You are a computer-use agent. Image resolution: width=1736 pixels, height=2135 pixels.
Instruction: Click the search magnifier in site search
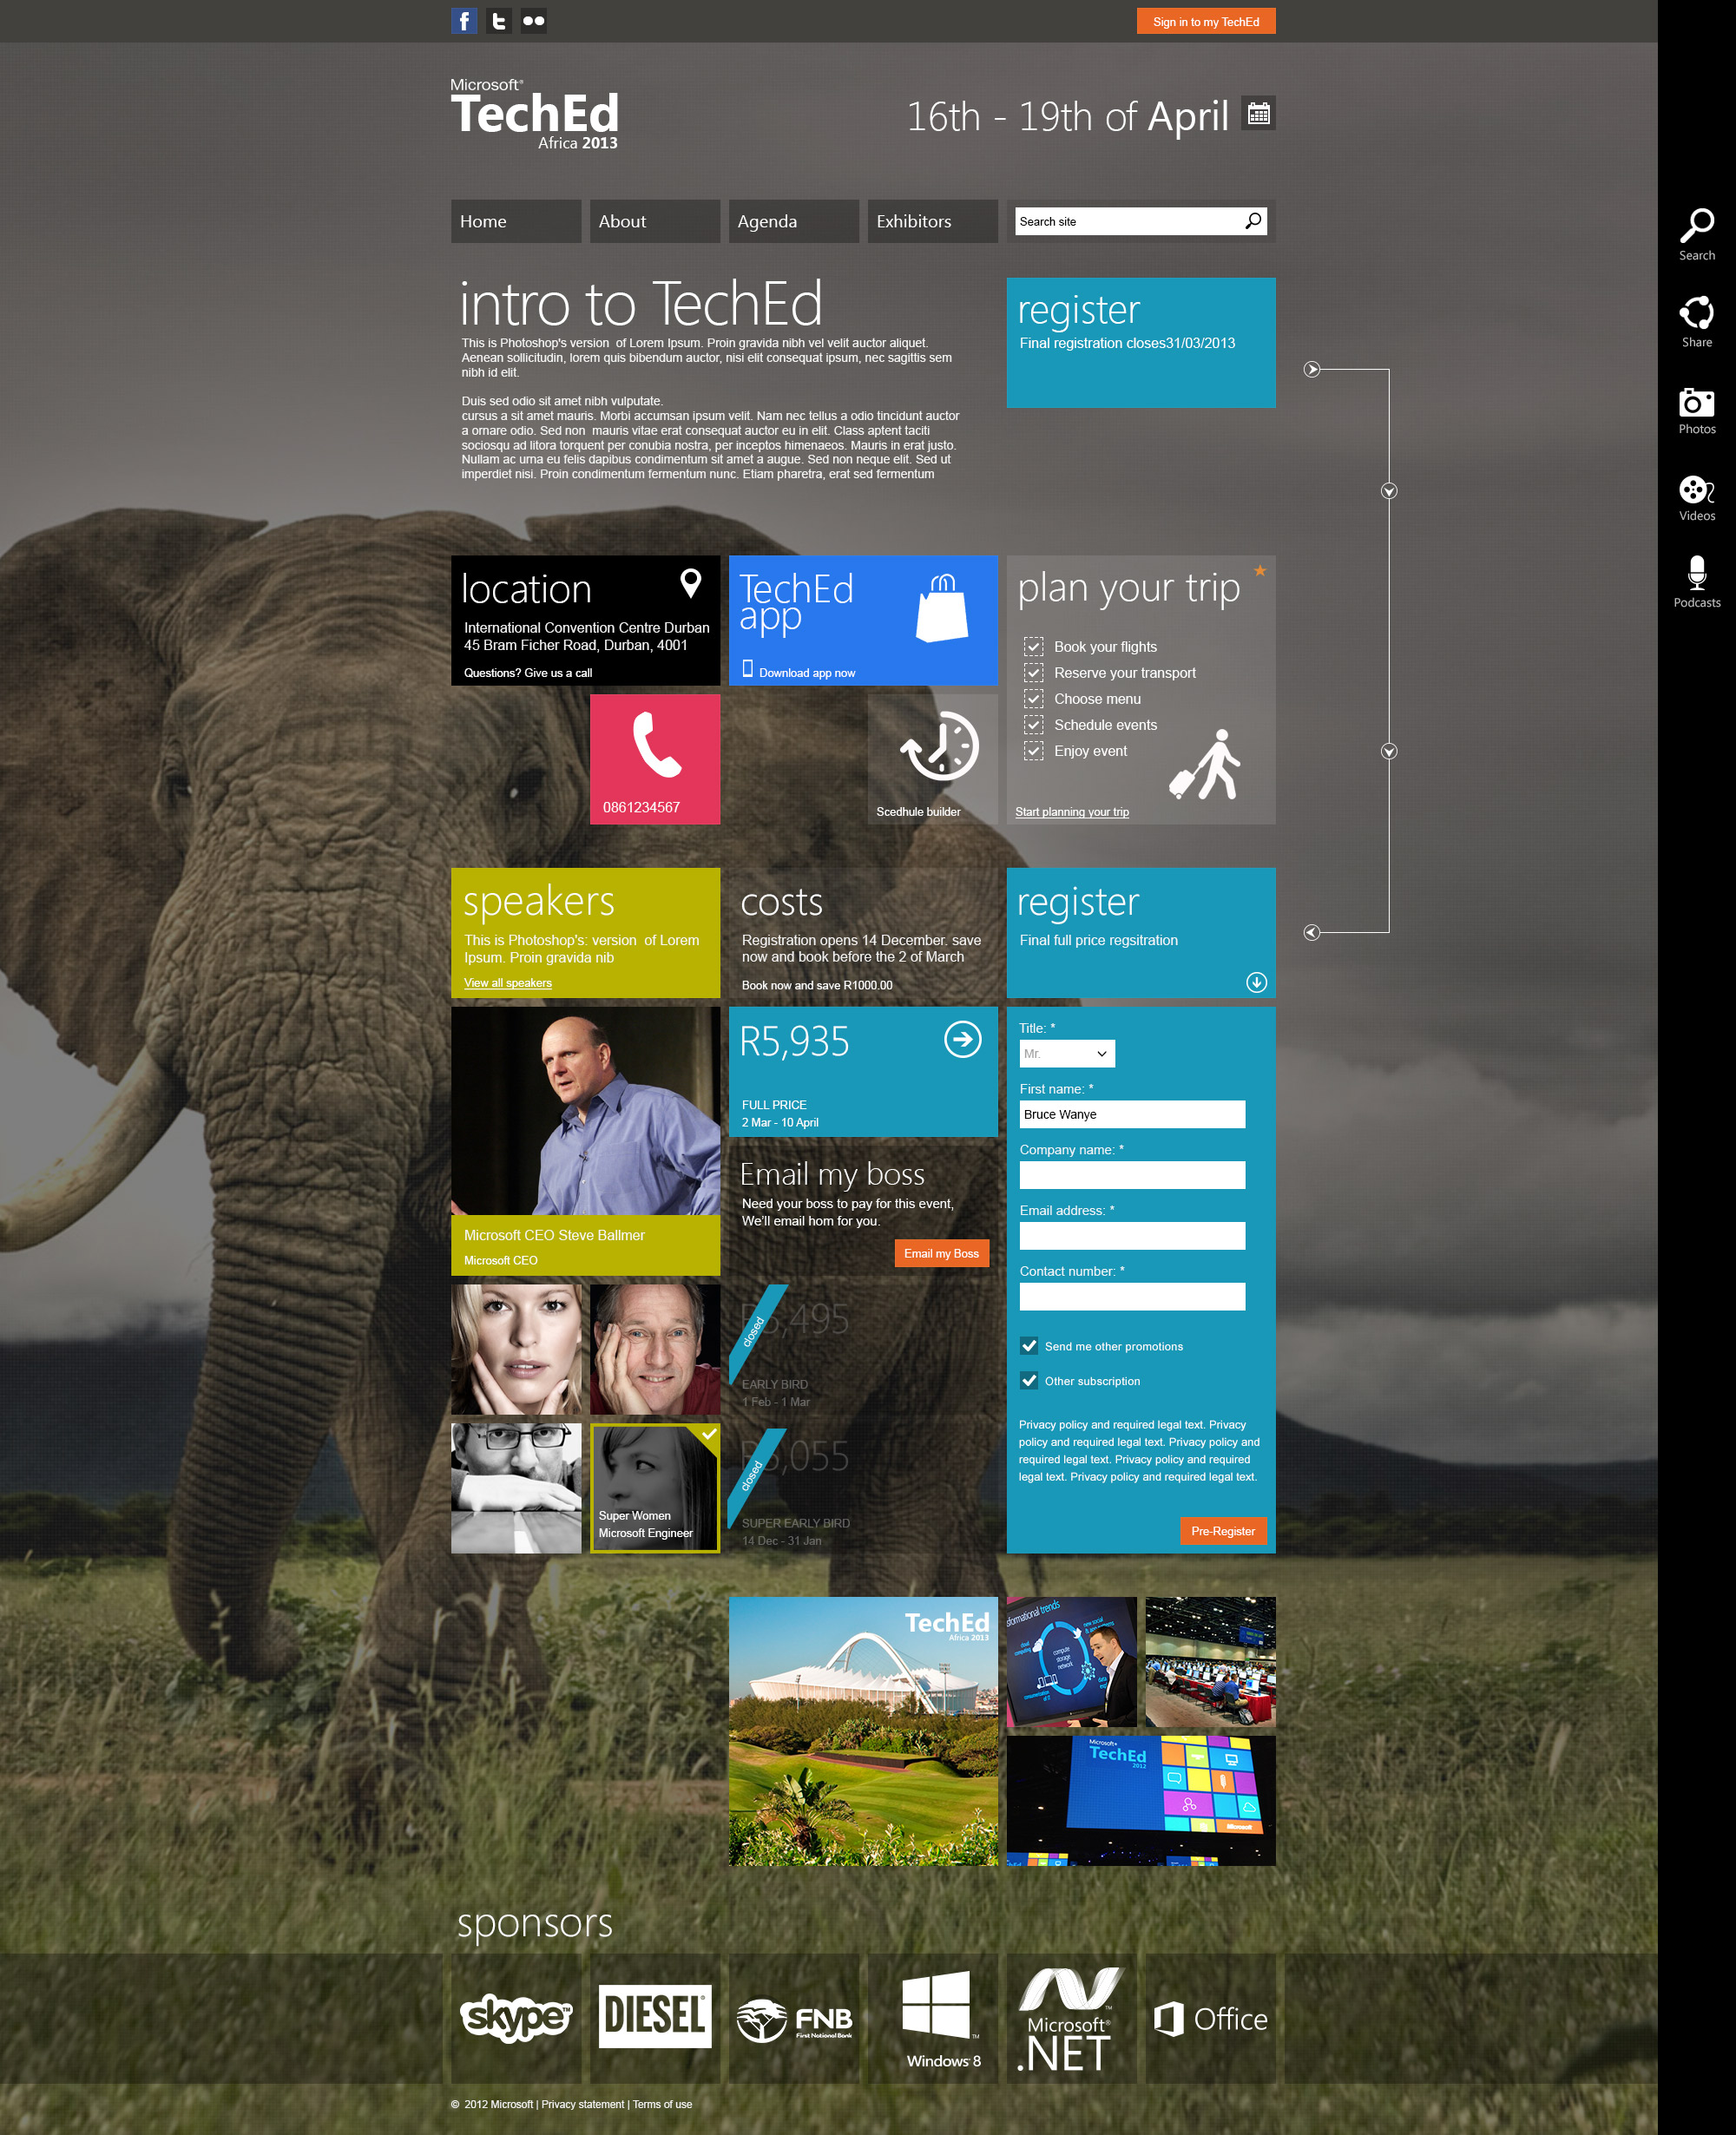[x=1253, y=221]
